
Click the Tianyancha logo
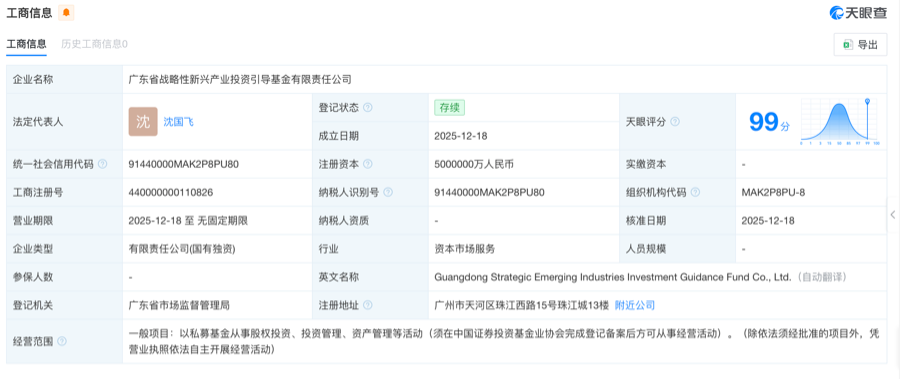click(858, 13)
